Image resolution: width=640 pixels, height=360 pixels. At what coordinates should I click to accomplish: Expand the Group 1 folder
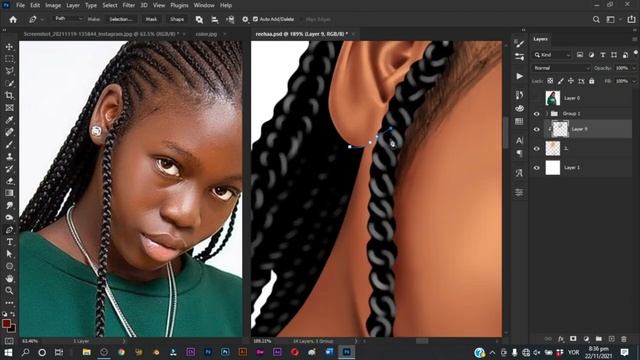click(x=547, y=114)
